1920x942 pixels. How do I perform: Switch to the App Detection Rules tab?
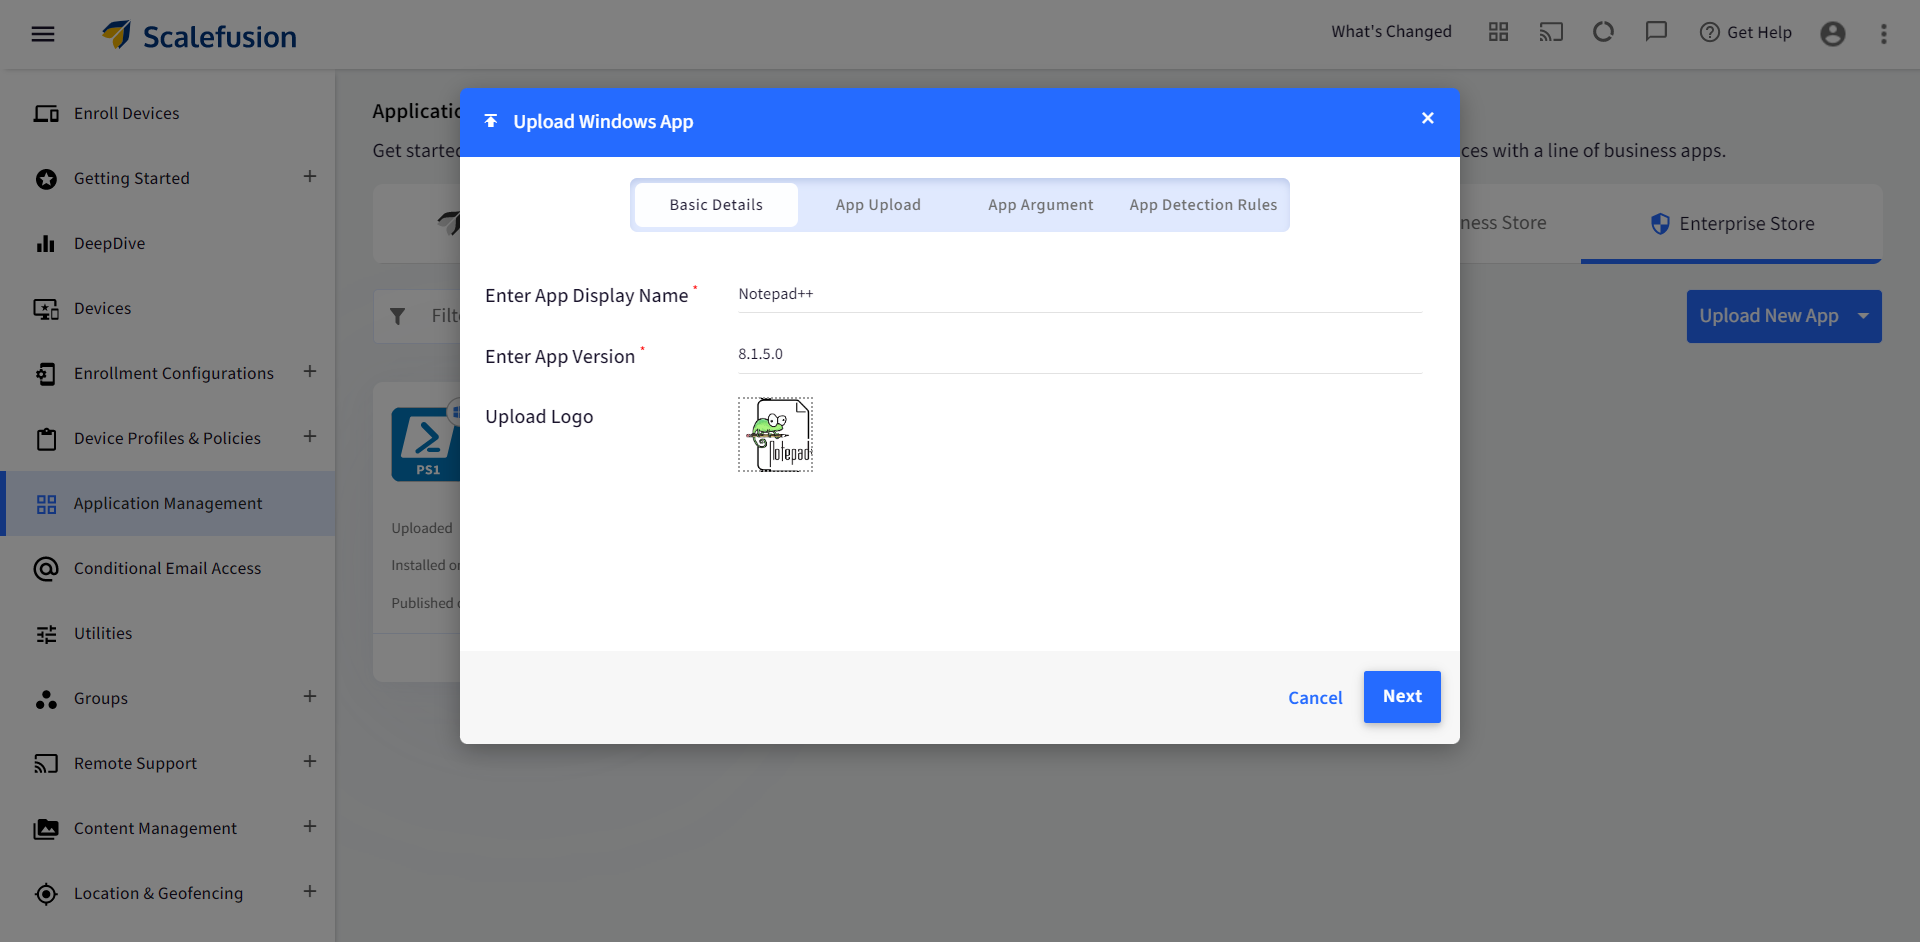tap(1203, 205)
